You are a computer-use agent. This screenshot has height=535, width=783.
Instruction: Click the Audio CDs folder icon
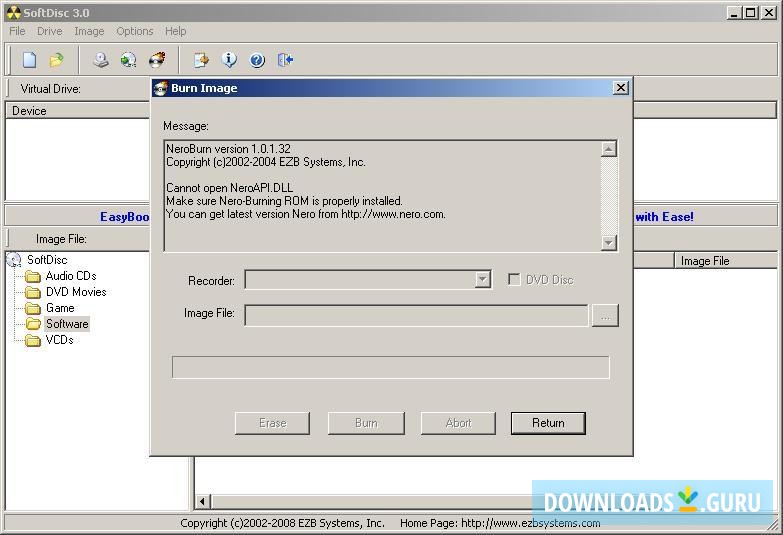pos(33,276)
